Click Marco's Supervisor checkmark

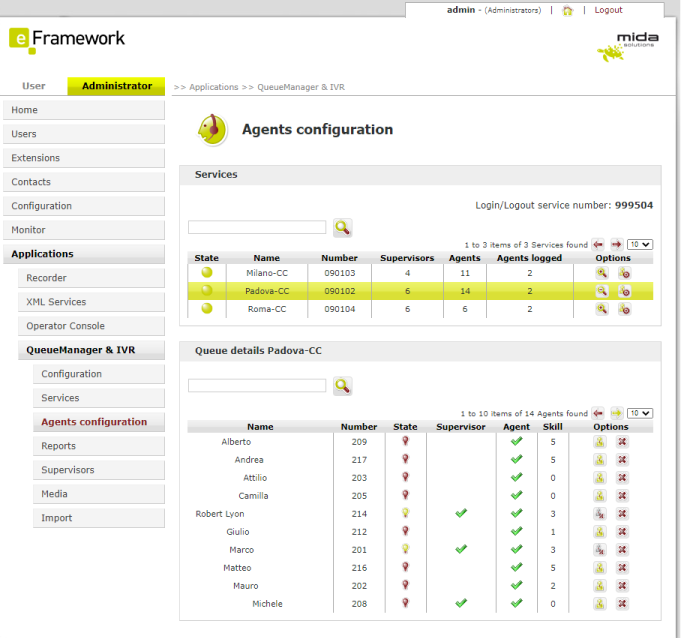click(x=461, y=549)
